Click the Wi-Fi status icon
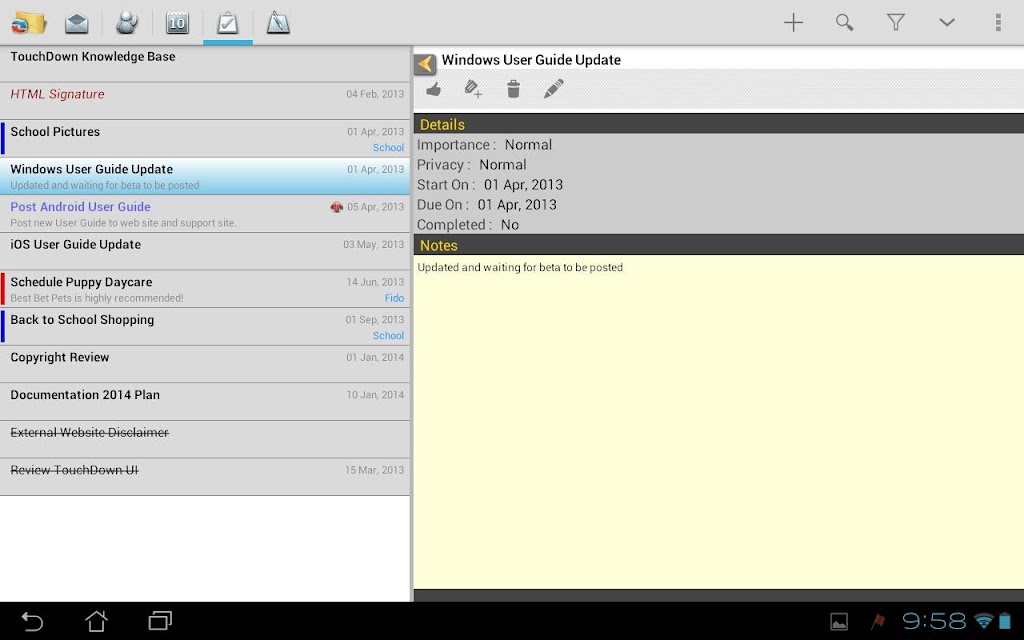Image resolution: width=1024 pixels, height=640 pixels. 983,621
